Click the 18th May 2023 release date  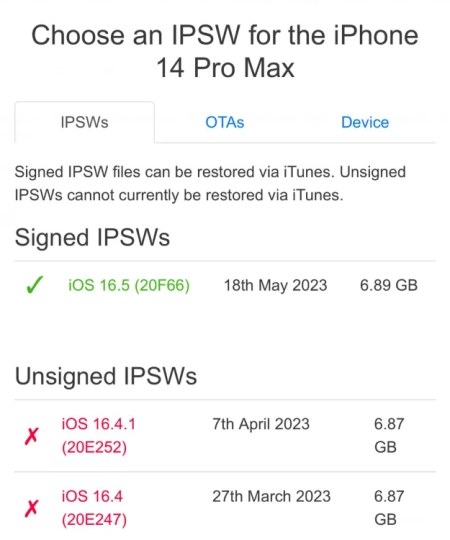[275, 285]
